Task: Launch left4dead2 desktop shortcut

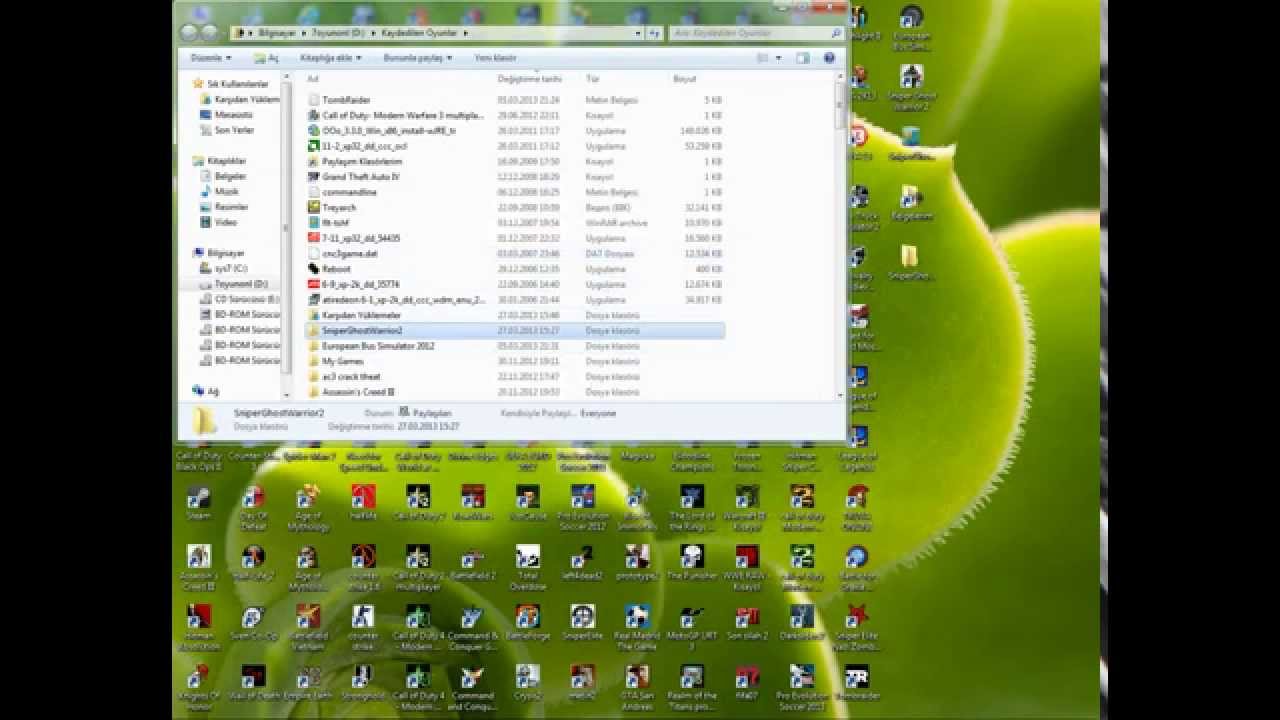Action: (x=582, y=563)
